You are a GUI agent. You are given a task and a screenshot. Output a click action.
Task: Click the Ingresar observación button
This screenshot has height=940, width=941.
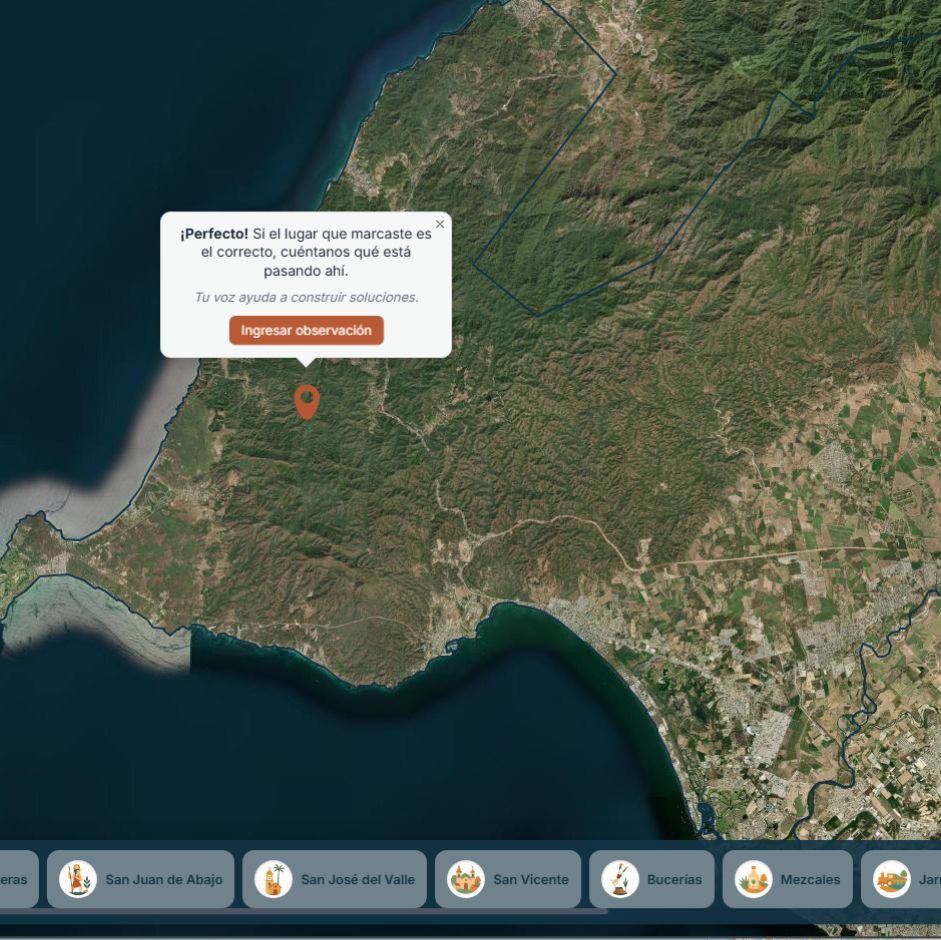[x=306, y=330]
